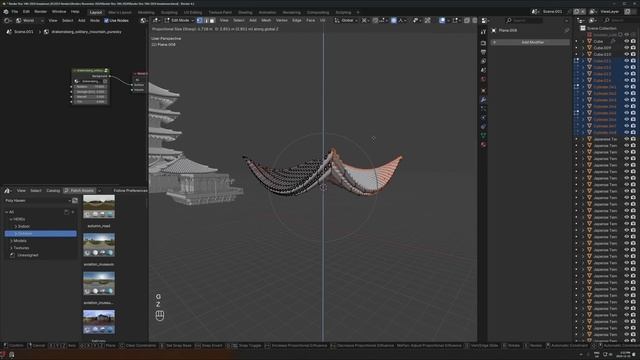Viewport: 640px width, 360px height.
Task: Expand the Indoor catalog
Action: [16, 226]
